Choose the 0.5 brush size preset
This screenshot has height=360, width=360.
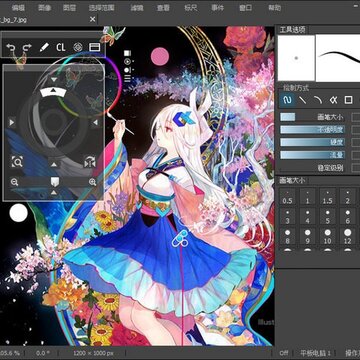[x=287, y=197]
